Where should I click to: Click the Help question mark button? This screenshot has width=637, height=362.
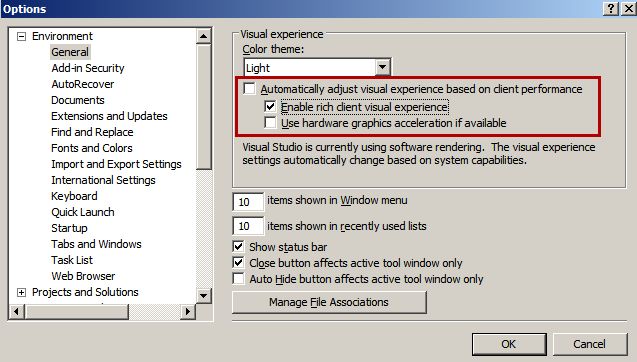(611, 9)
